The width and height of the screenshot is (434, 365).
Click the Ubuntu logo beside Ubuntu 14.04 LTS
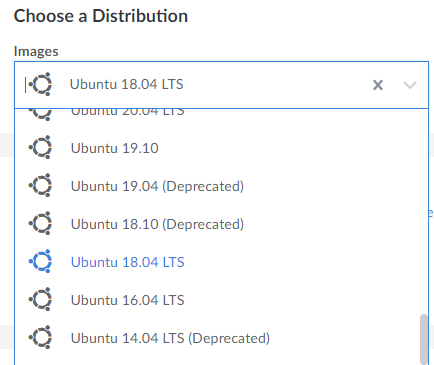(40, 337)
